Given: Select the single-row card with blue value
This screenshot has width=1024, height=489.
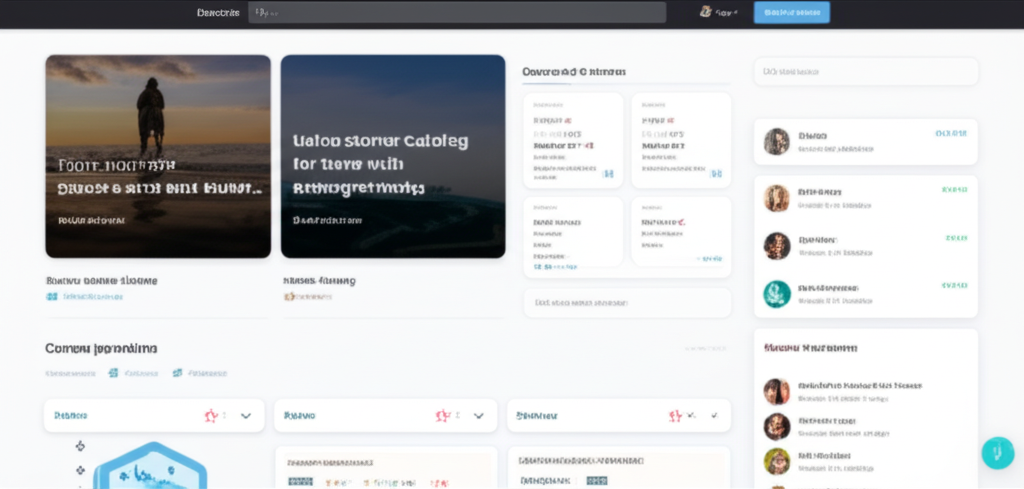Looking at the screenshot, I should 866,142.
